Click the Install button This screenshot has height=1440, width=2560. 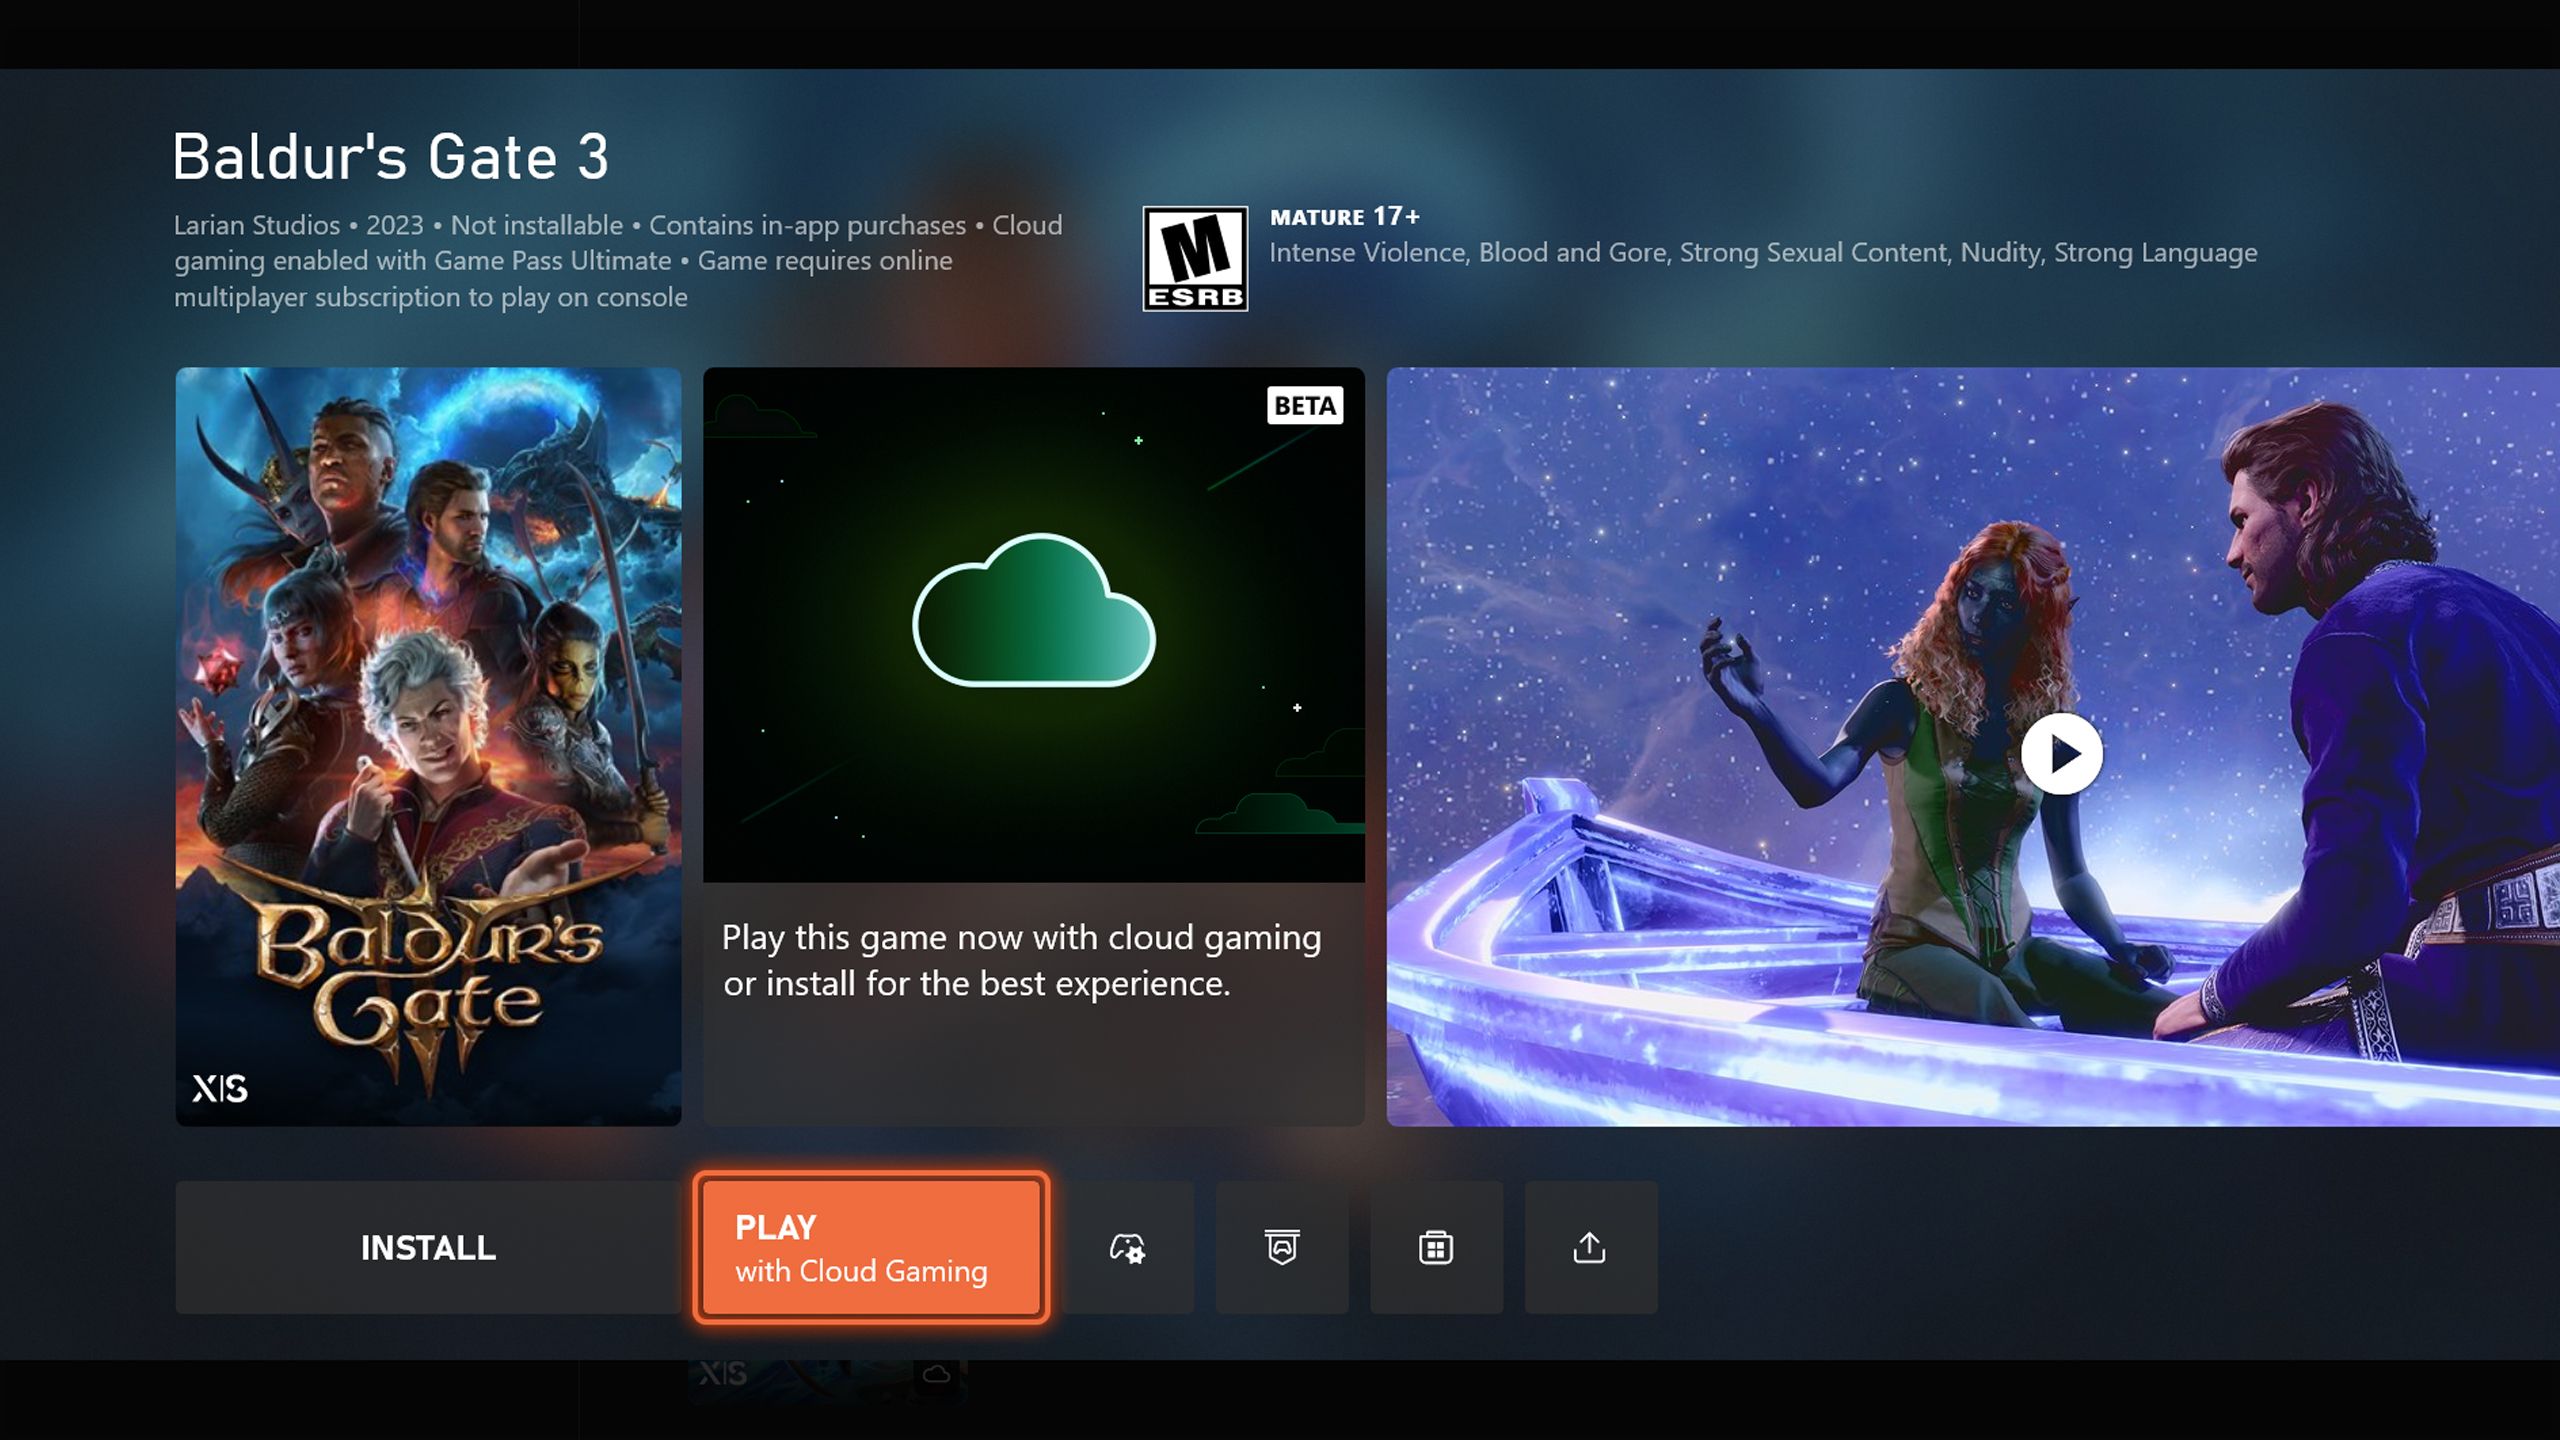[427, 1247]
